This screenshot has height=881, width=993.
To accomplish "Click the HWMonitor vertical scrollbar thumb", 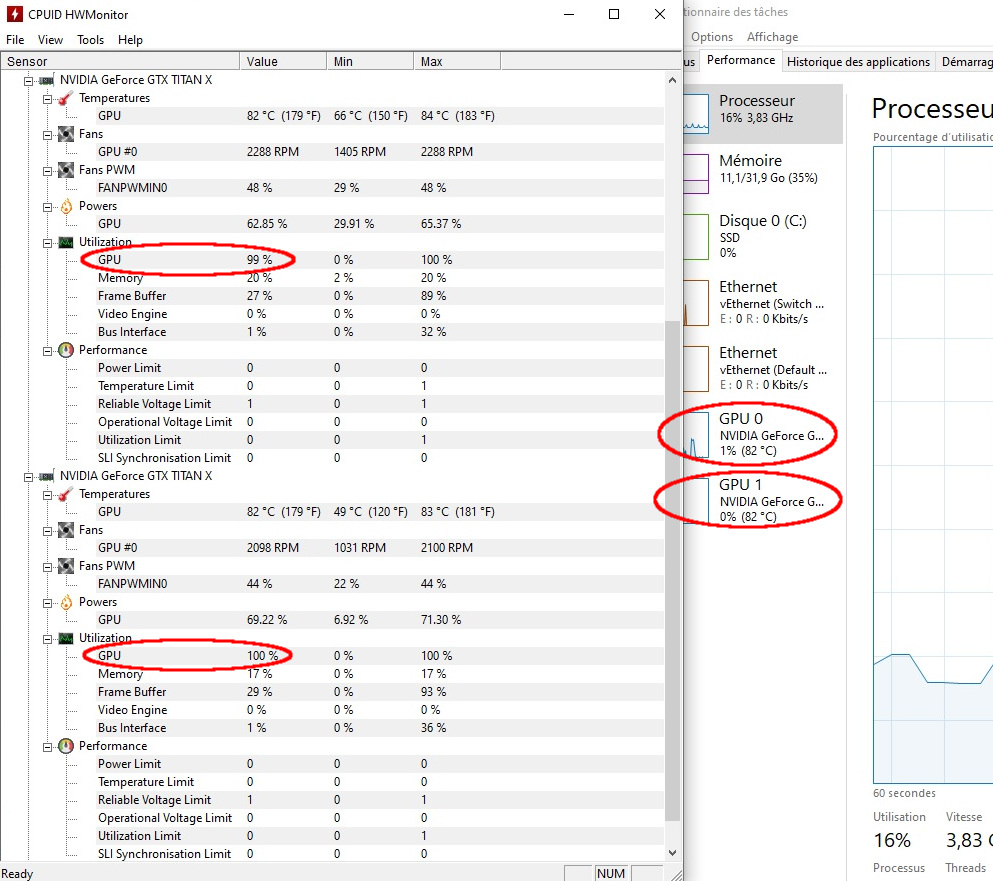I will [673, 570].
